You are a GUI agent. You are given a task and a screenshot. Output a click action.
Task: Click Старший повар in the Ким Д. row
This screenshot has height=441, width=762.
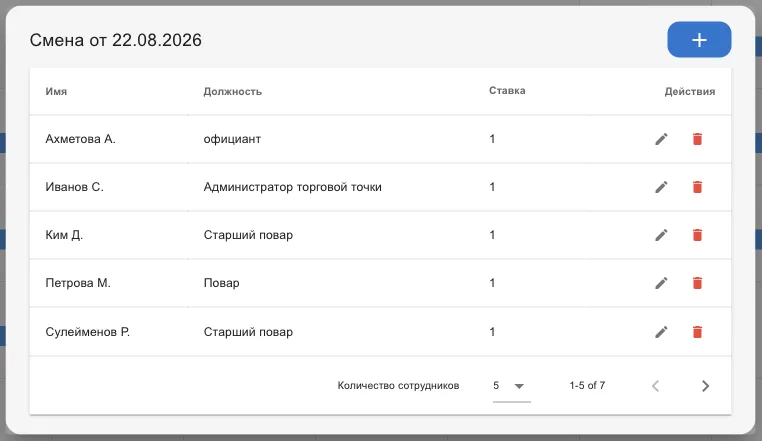pyautogui.click(x=248, y=235)
